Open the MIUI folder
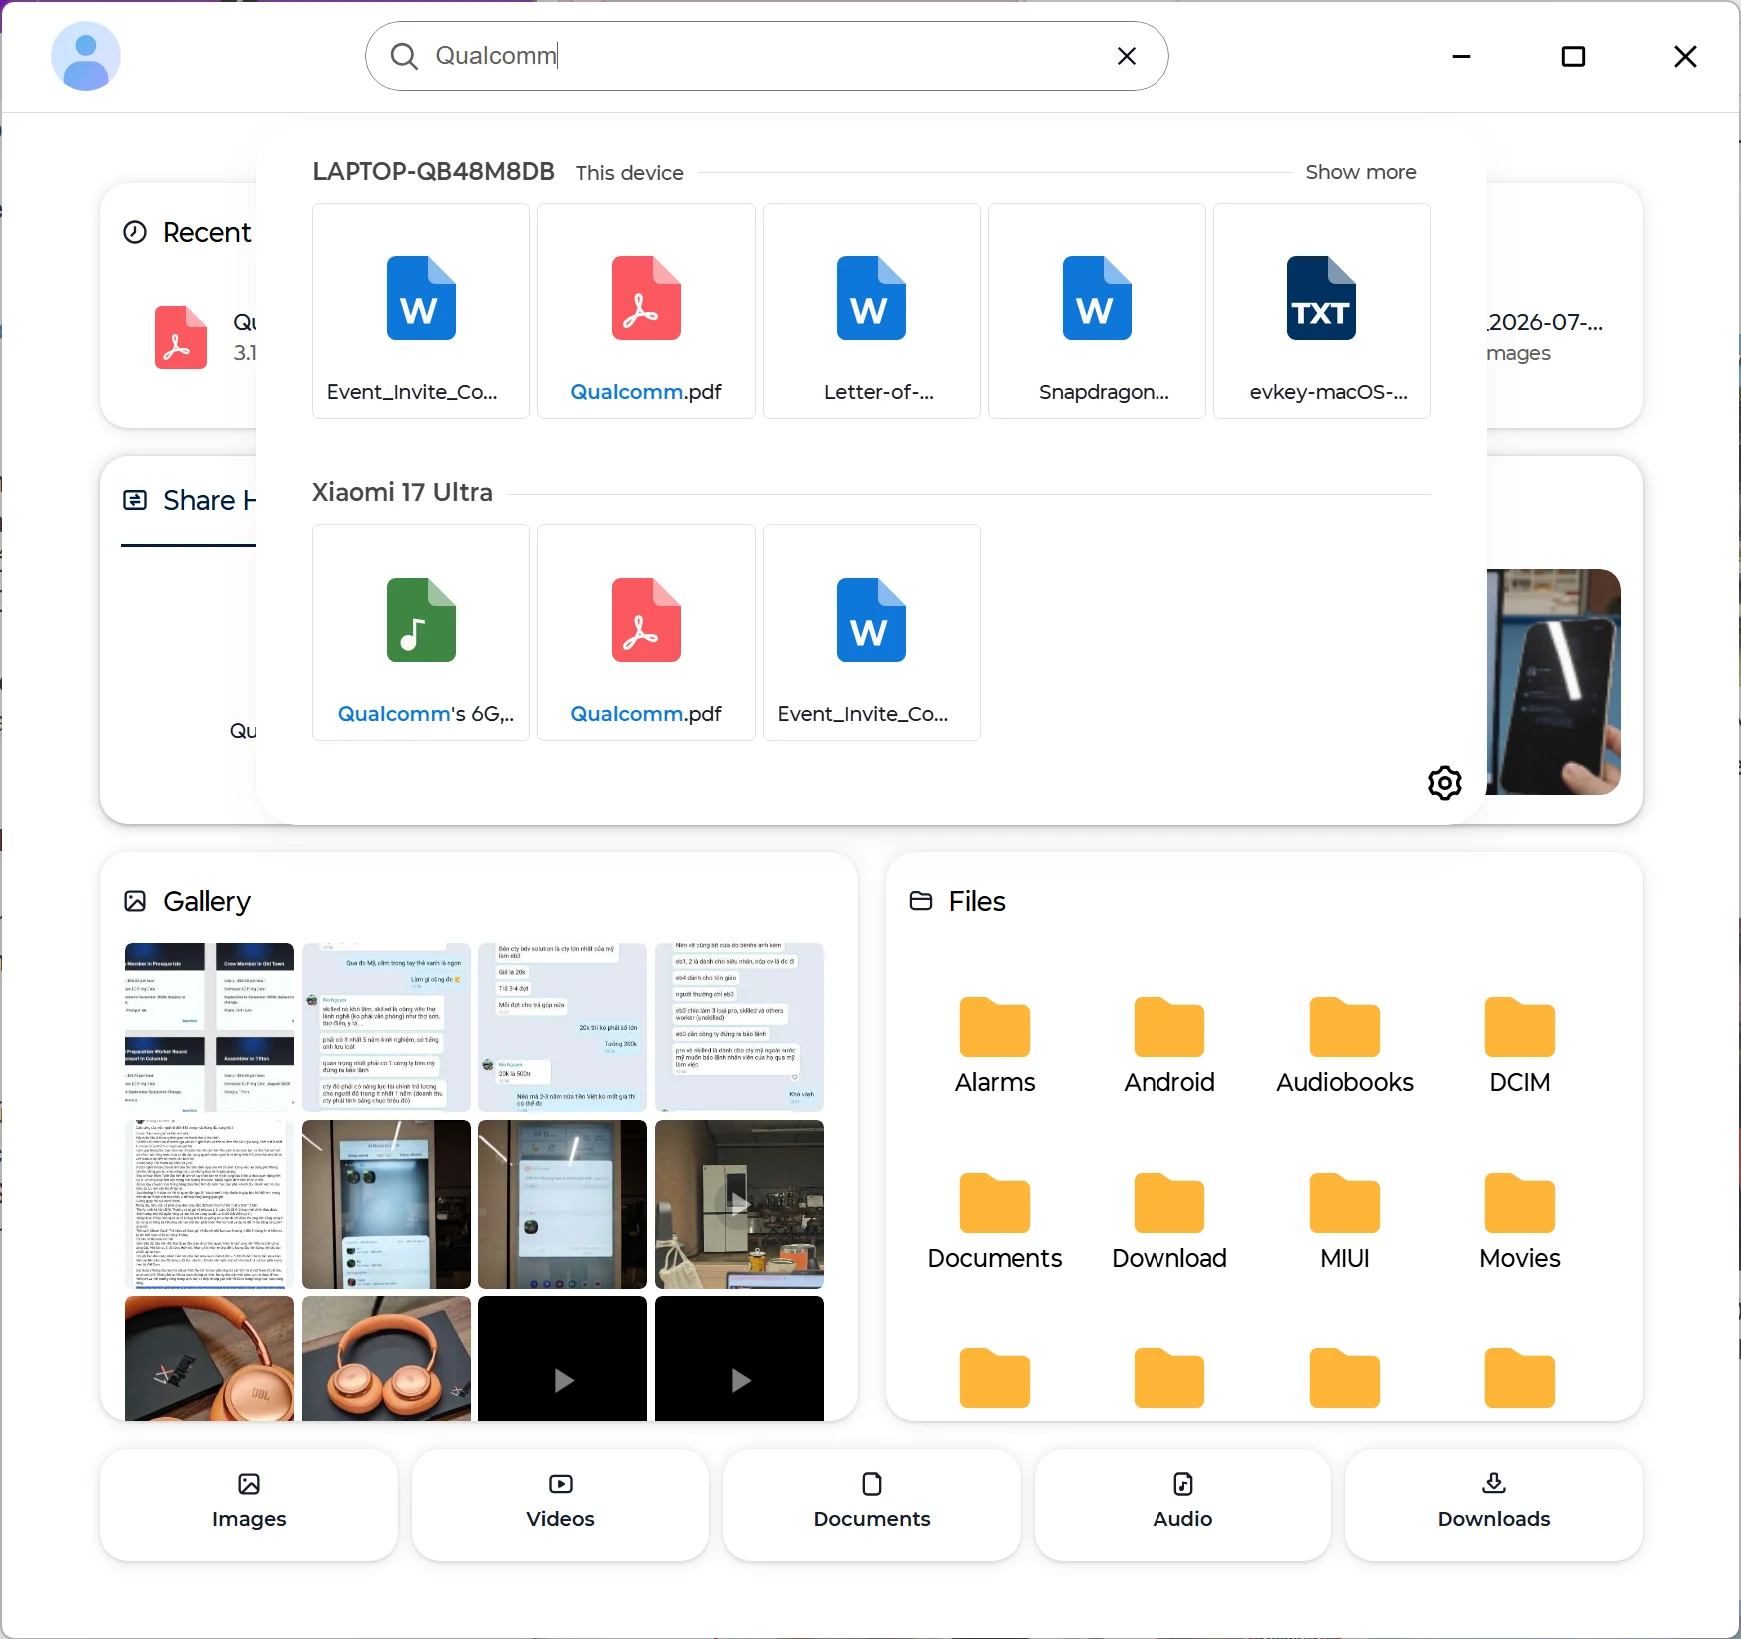 click(x=1345, y=1222)
